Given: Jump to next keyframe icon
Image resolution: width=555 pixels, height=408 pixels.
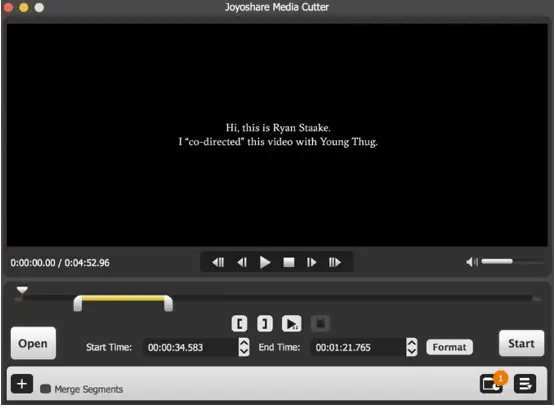Looking at the screenshot, I should click(x=335, y=263).
